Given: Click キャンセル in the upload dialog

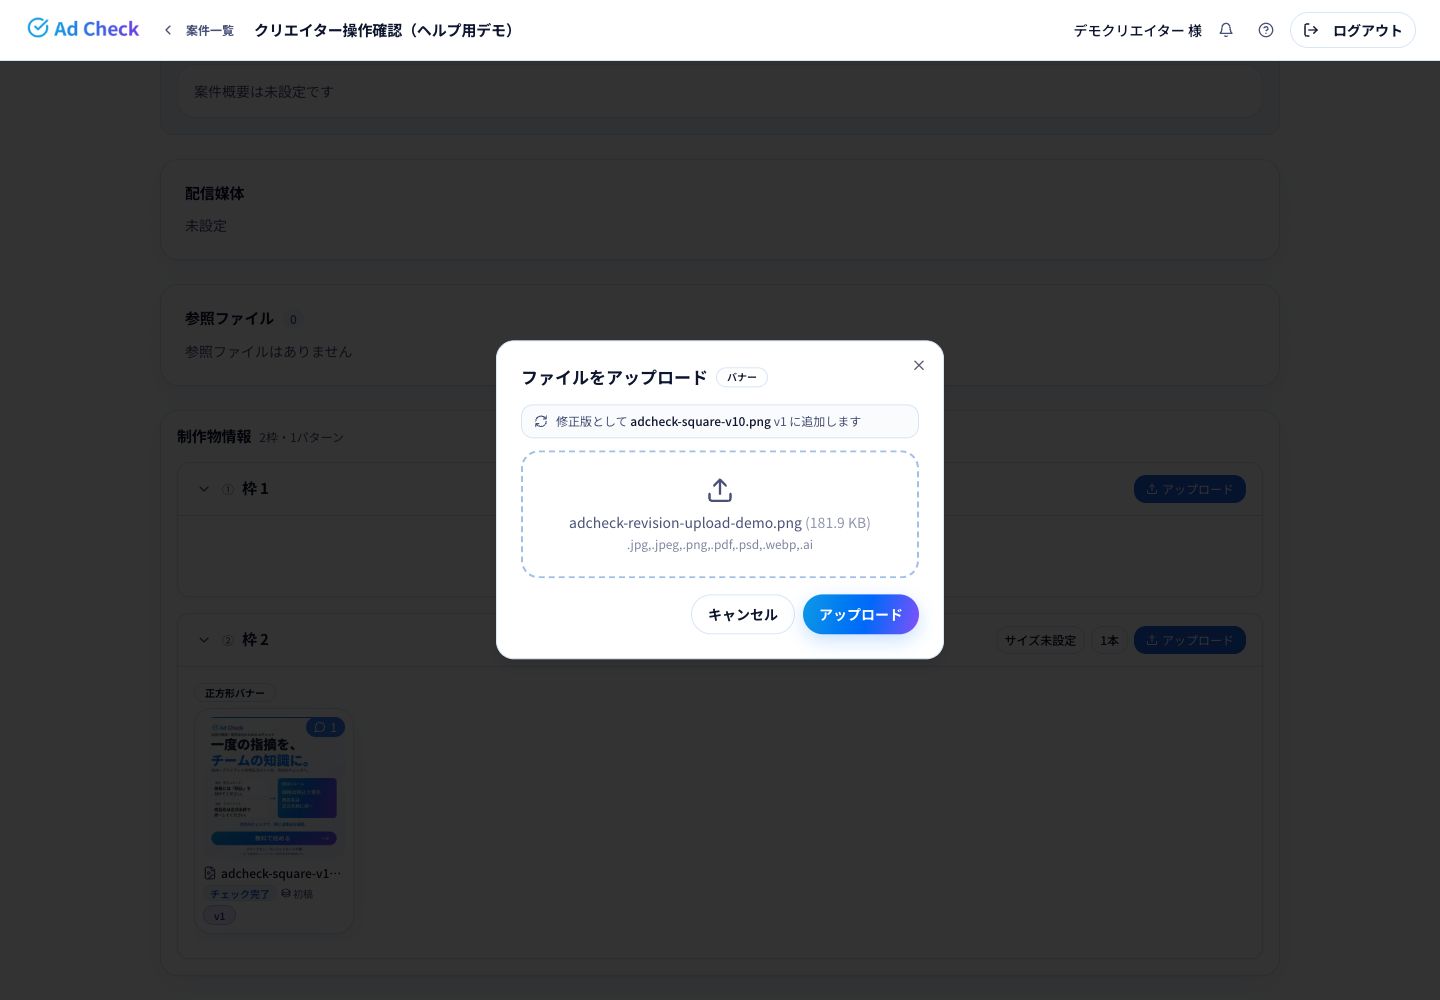Looking at the screenshot, I should point(743,614).
